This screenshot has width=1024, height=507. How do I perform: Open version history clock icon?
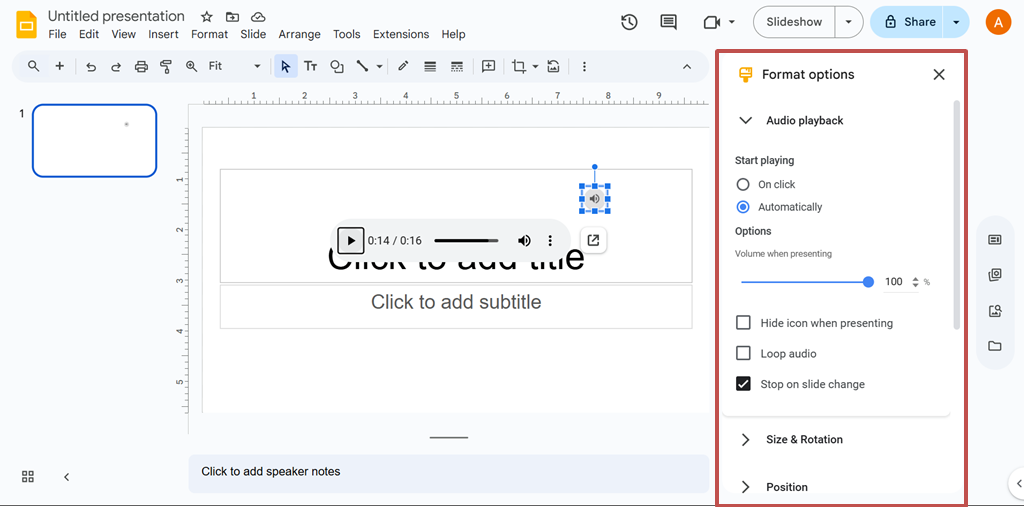point(629,22)
